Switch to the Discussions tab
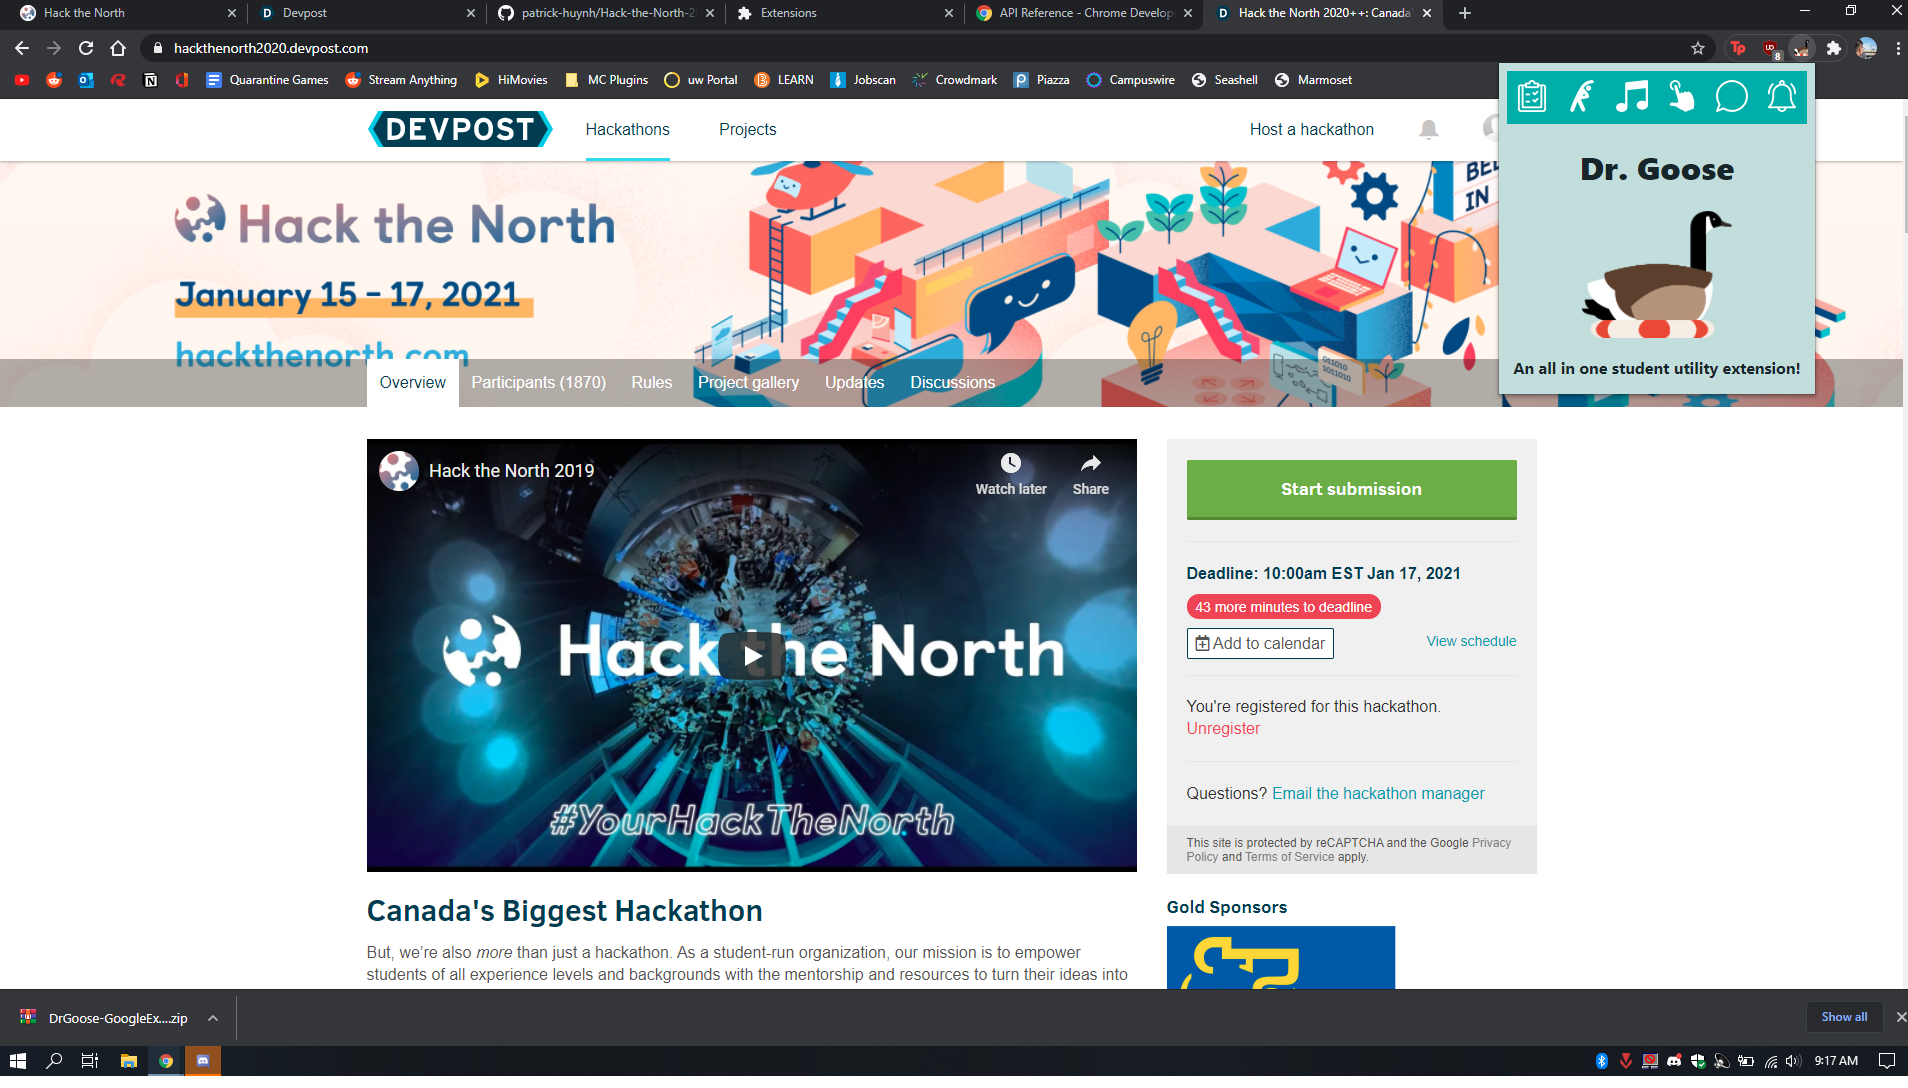Screen dimensions: 1908x1088 pyautogui.click(x=953, y=383)
